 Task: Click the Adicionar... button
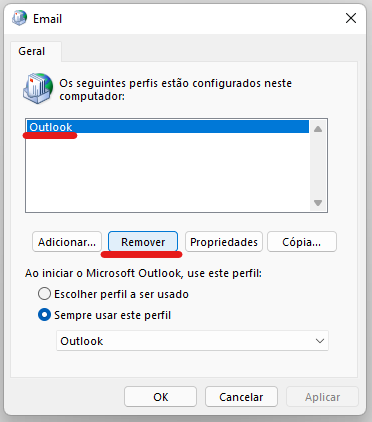click(67, 242)
